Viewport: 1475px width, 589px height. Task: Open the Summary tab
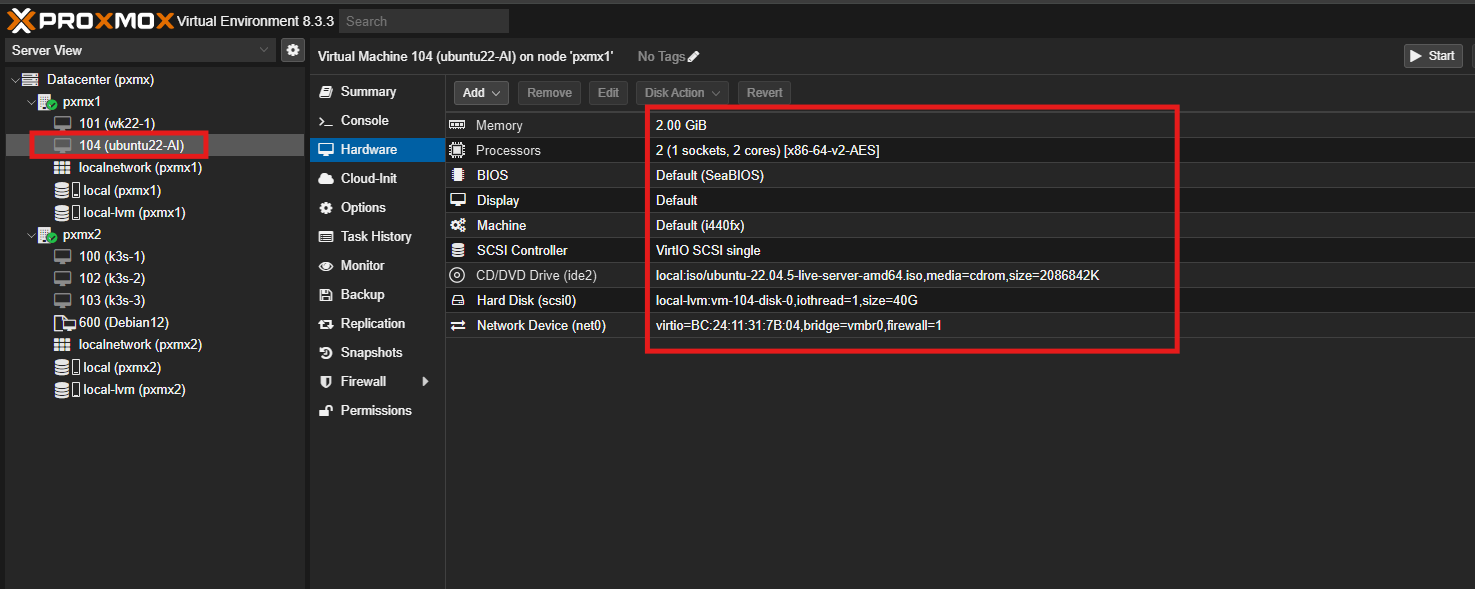pyautogui.click(x=377, y=92)
